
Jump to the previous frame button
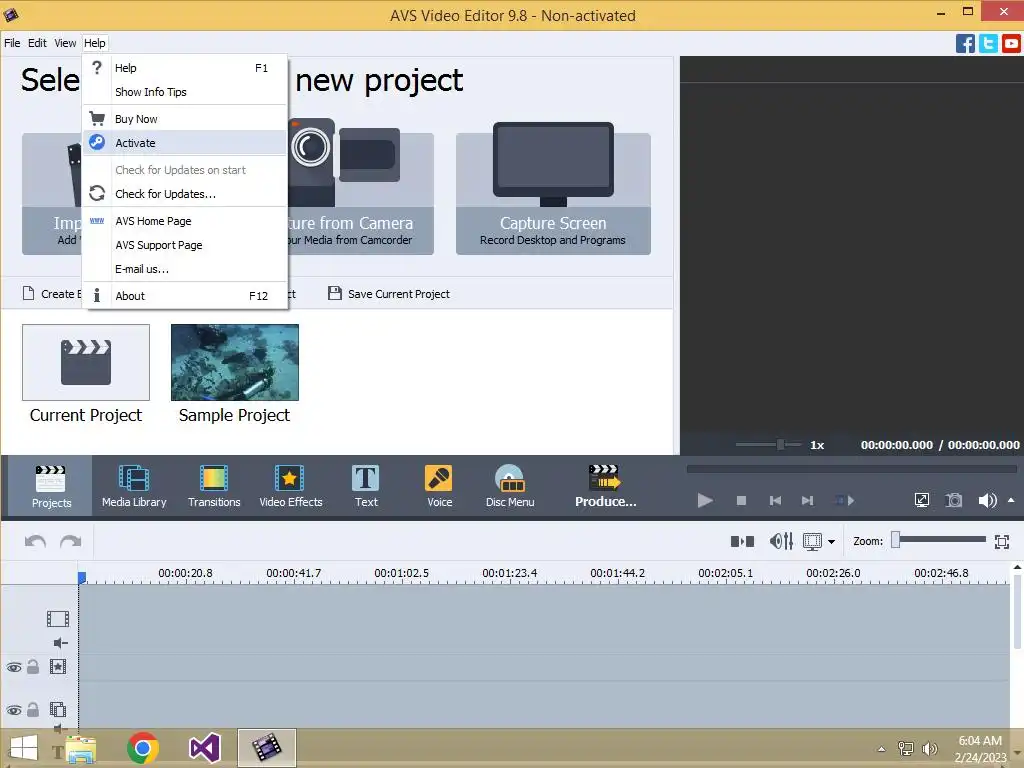point(775,500)
